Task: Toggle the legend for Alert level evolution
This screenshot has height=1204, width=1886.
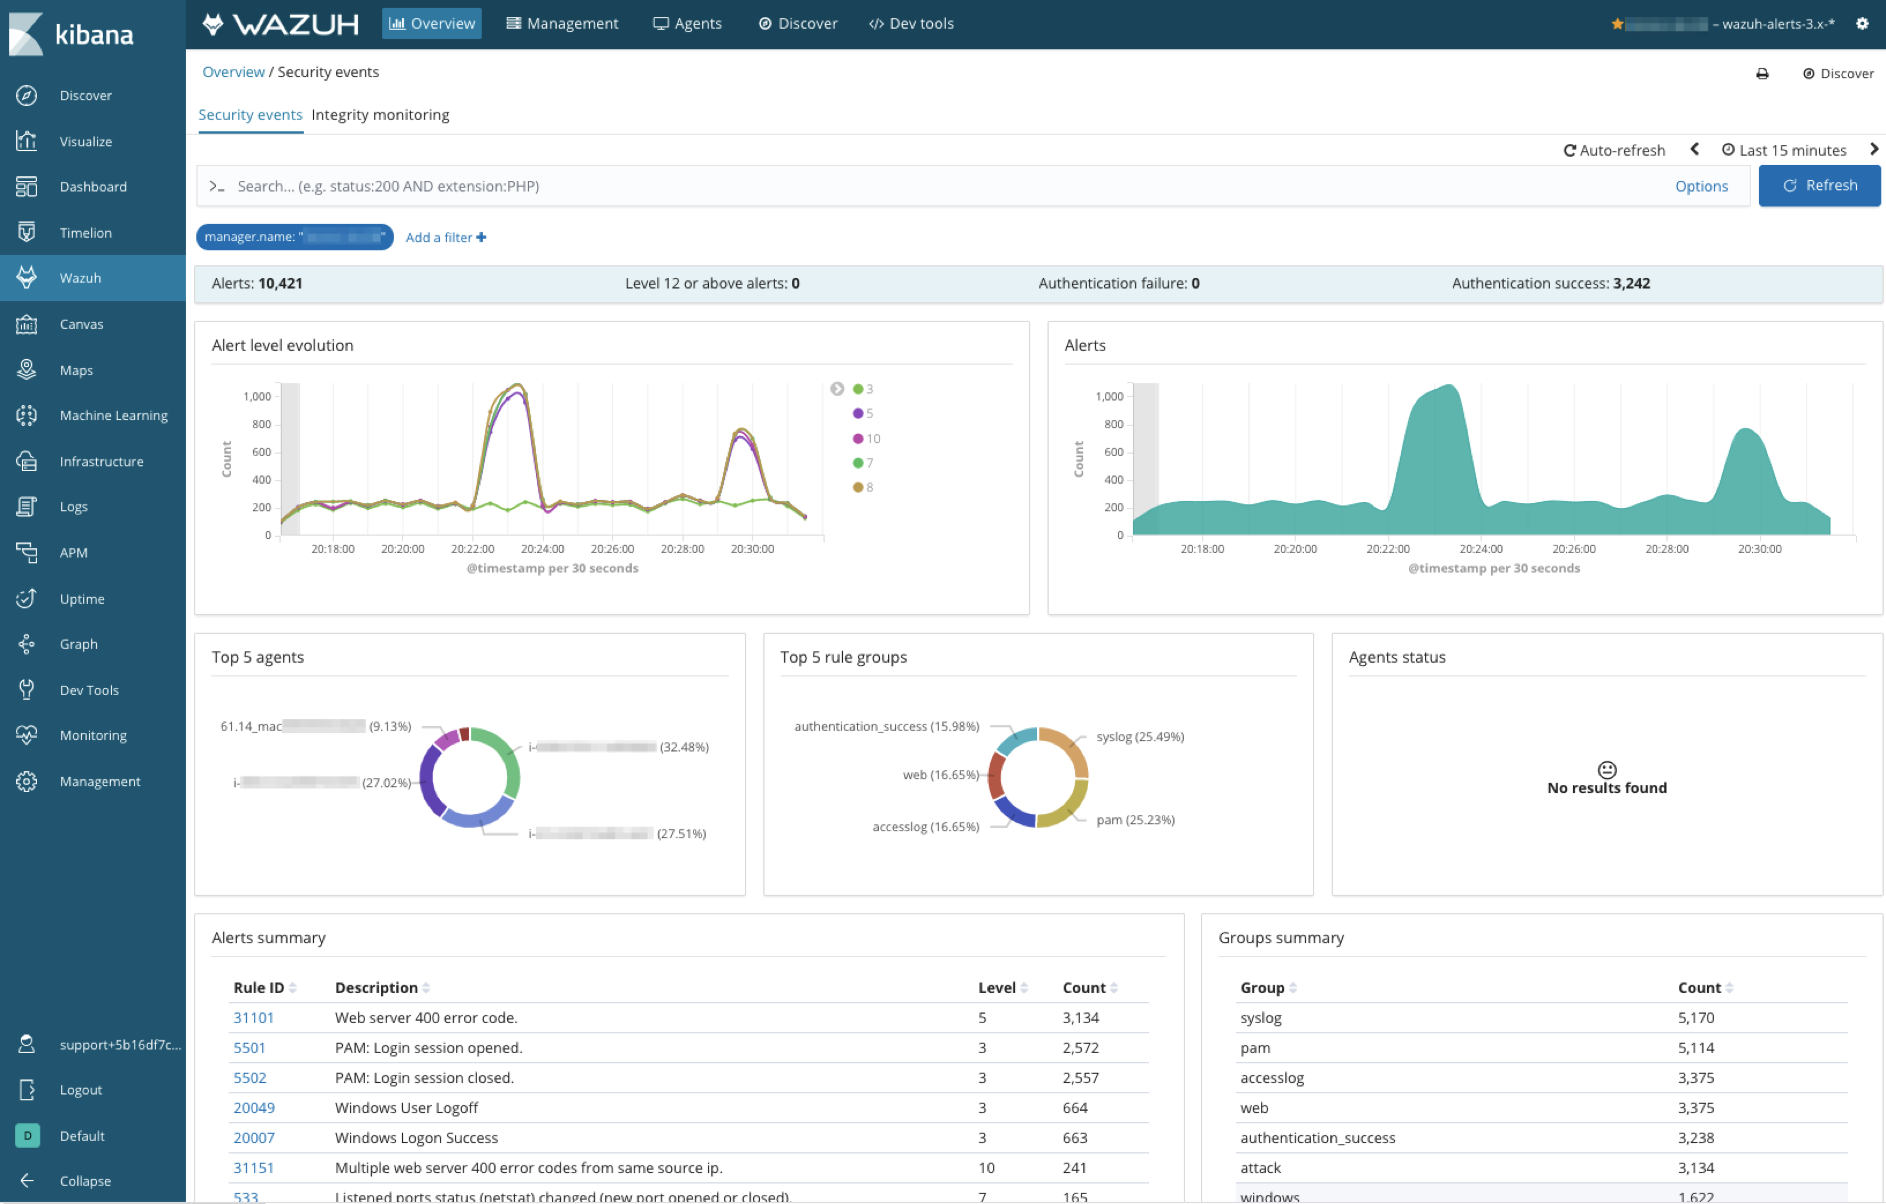Action: (837, 389)
